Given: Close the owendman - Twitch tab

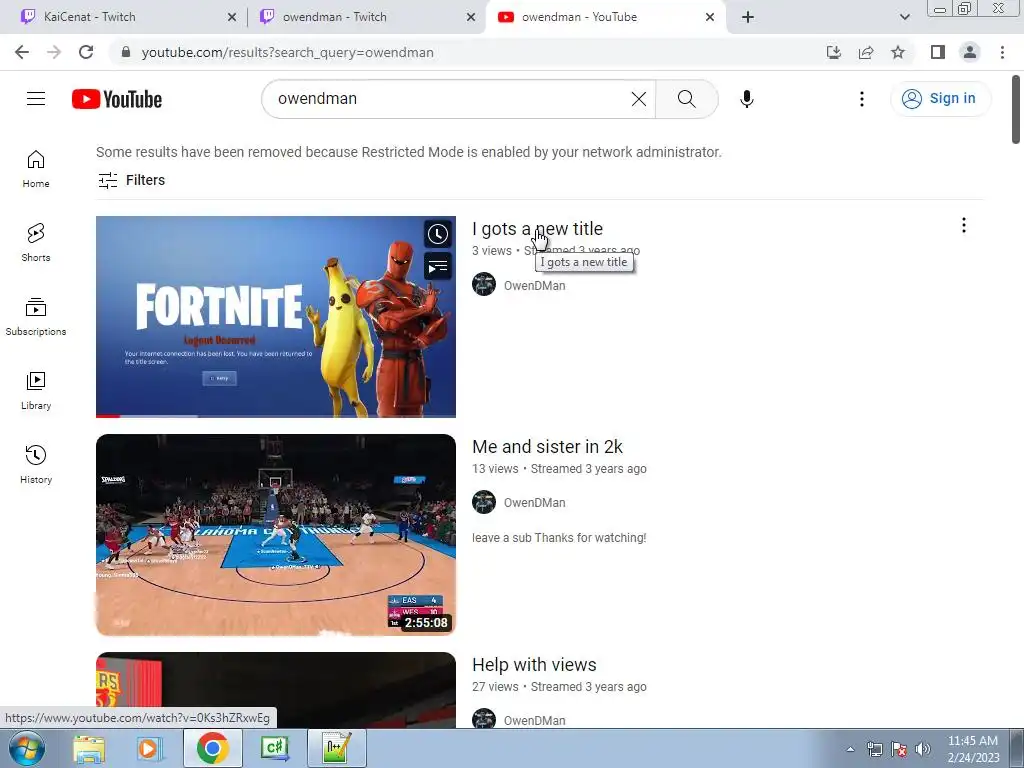Looking at the screenshot, I should (x=471, y=17).
